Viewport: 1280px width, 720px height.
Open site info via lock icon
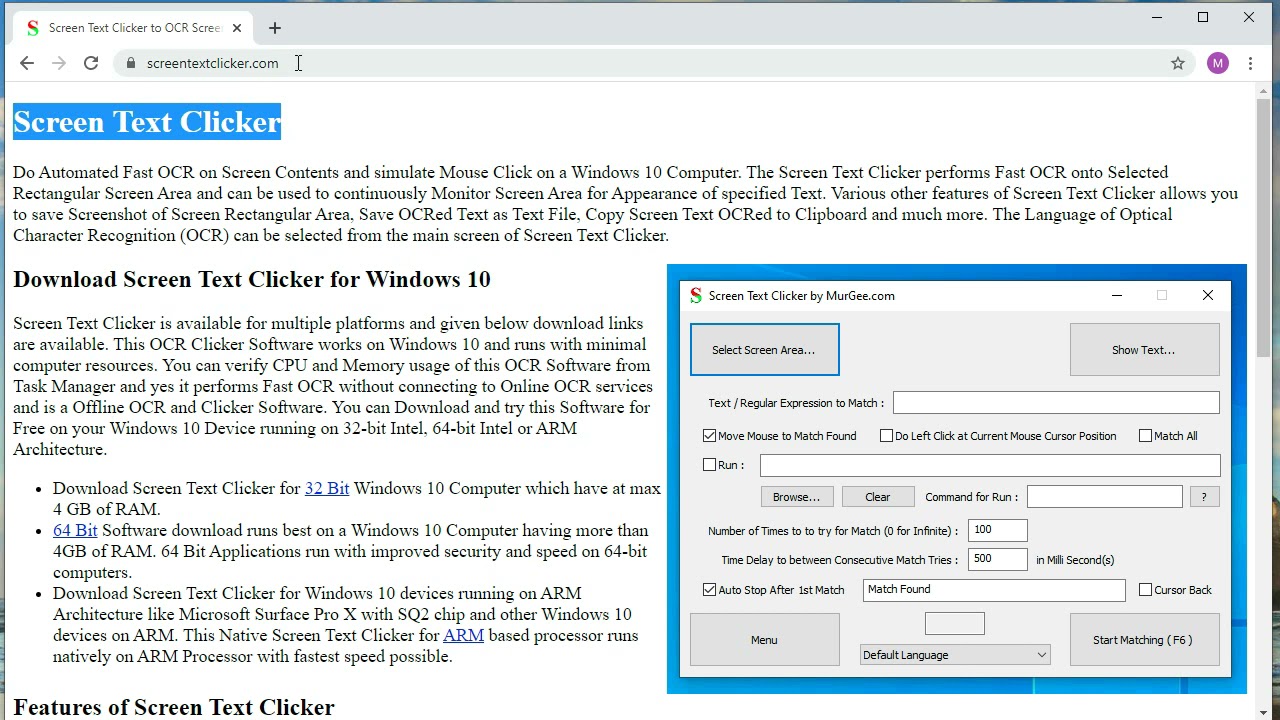click(130, 63)
